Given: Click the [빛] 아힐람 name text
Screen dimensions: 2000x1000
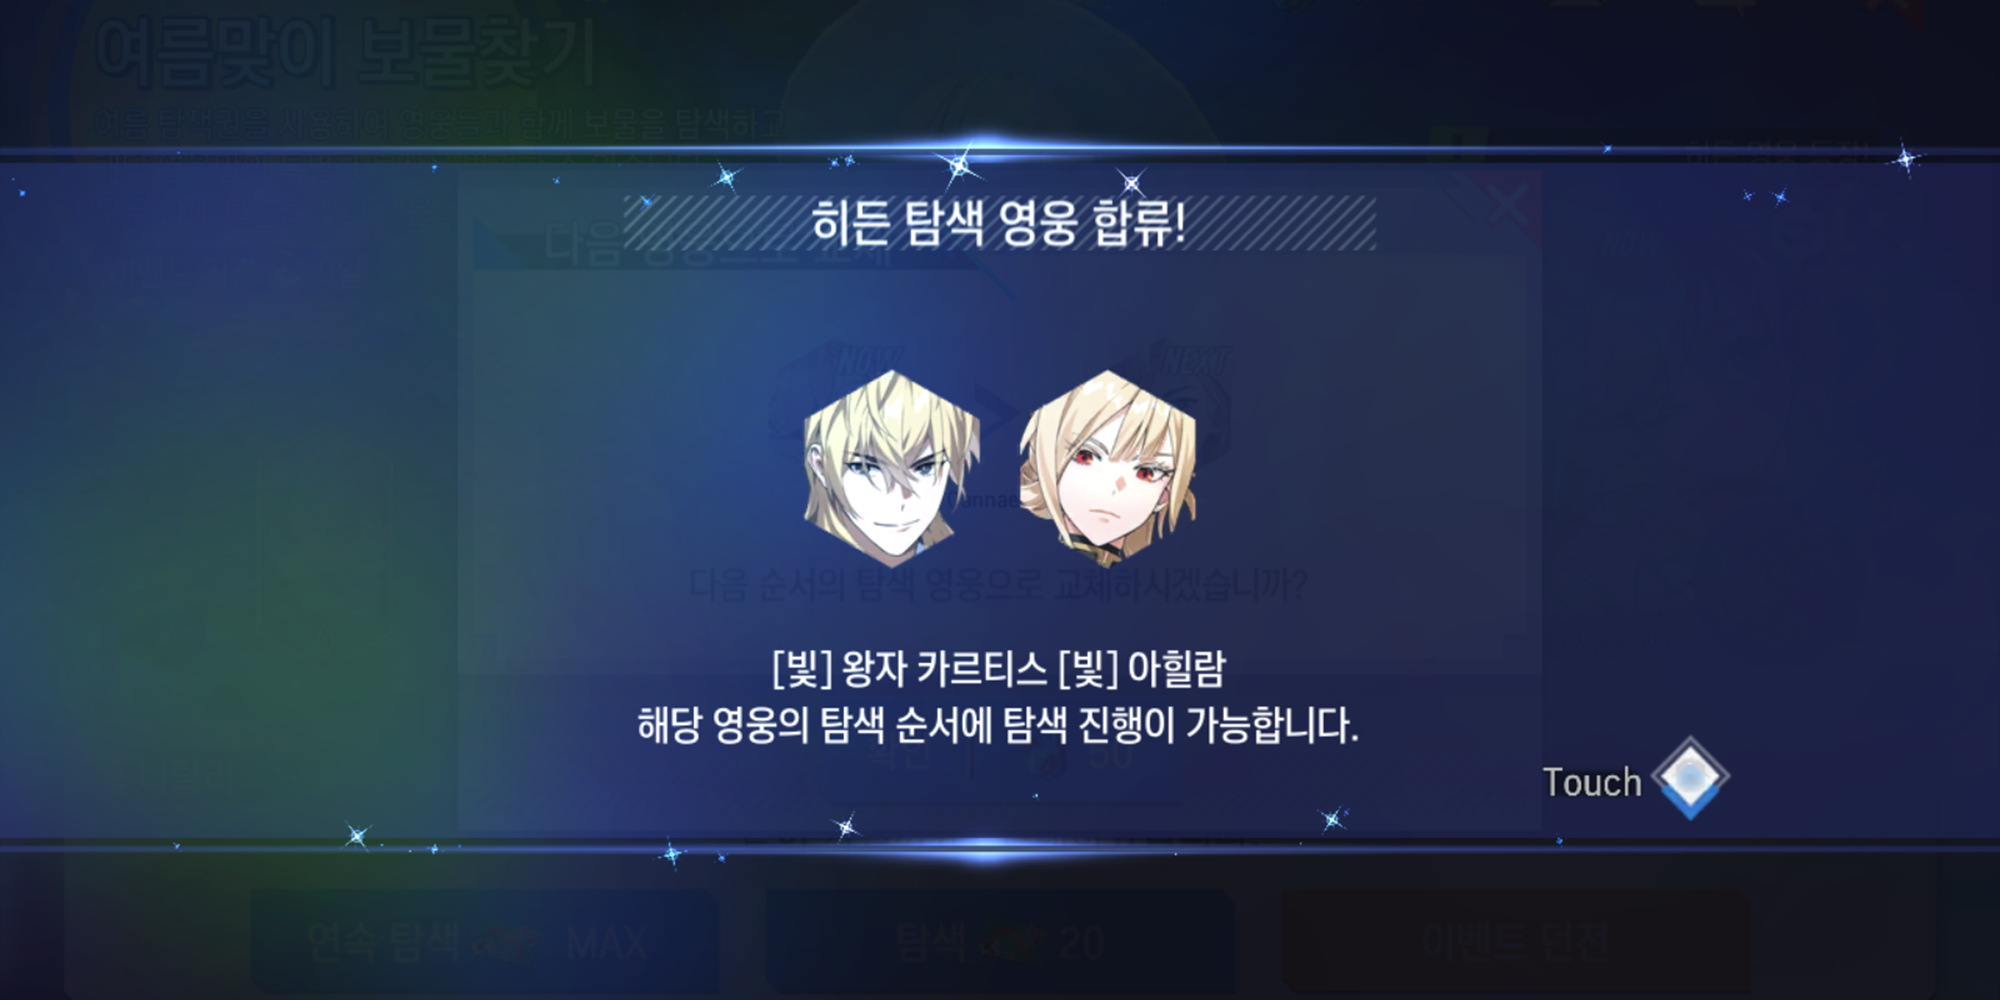Looking at the screenshot, I should 1142,668.
